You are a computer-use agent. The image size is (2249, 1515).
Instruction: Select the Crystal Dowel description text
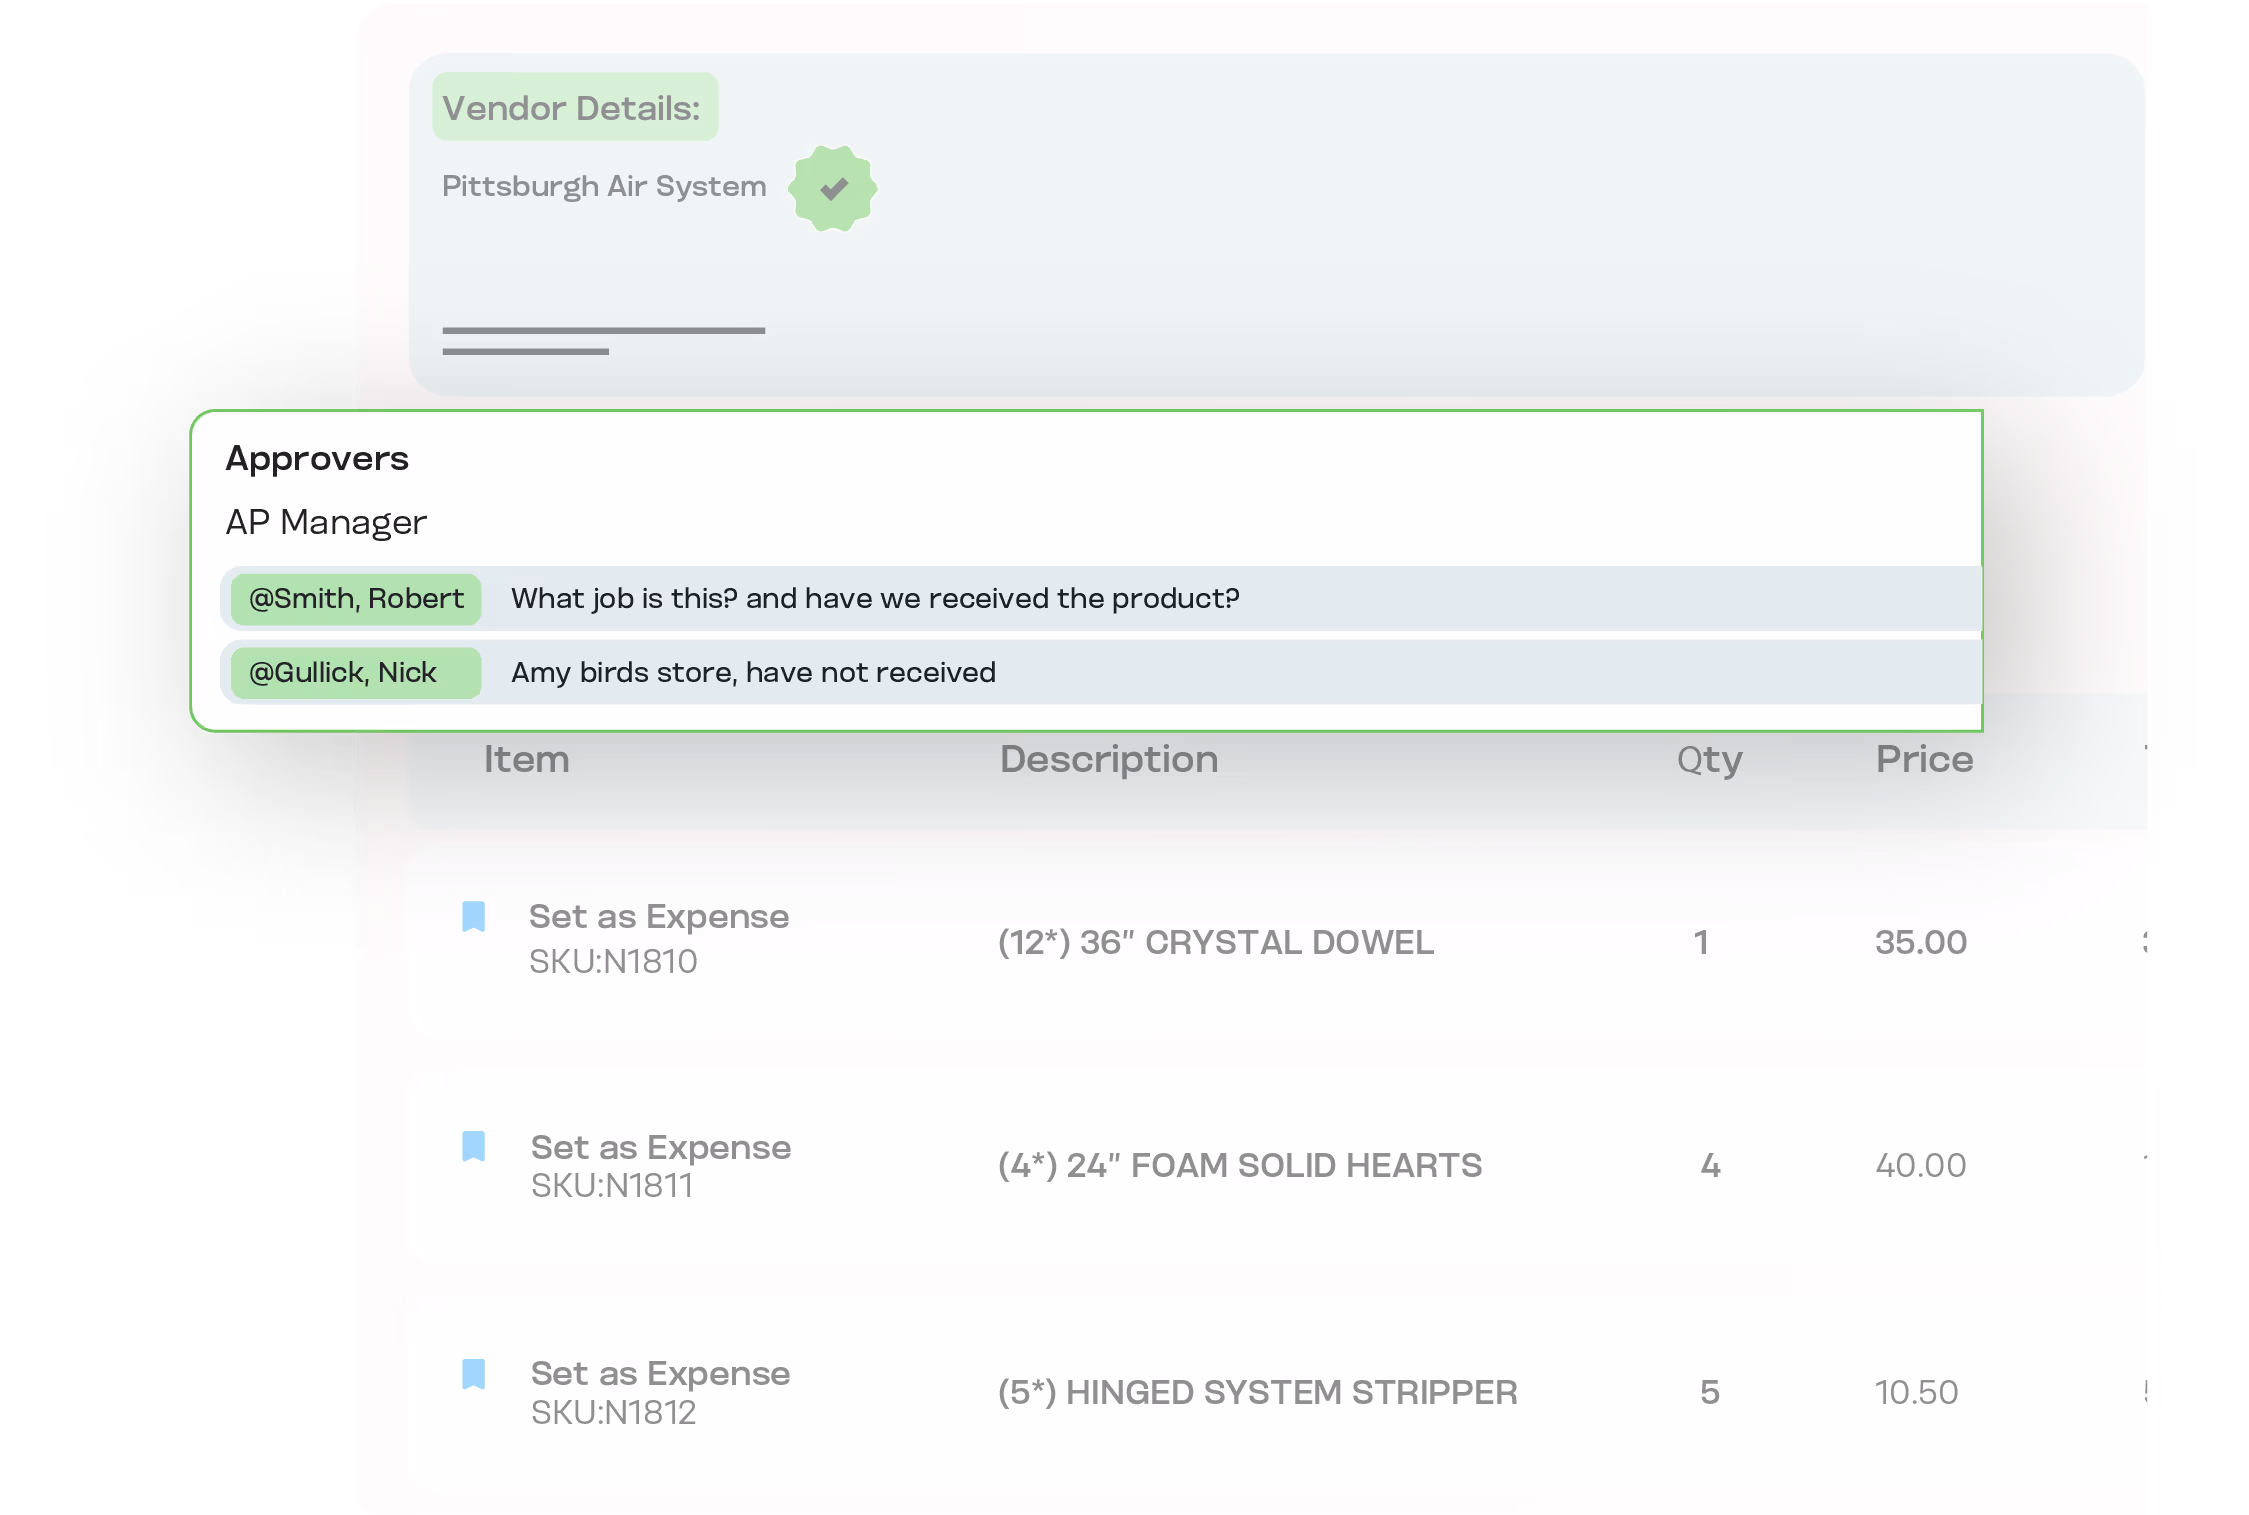(1215, 943)
